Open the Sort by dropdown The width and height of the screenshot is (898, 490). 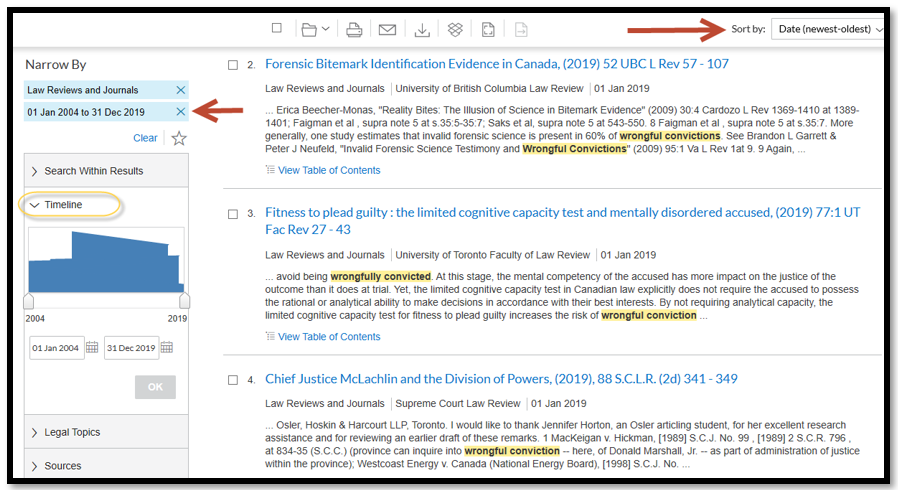click(x=828, y=29)
